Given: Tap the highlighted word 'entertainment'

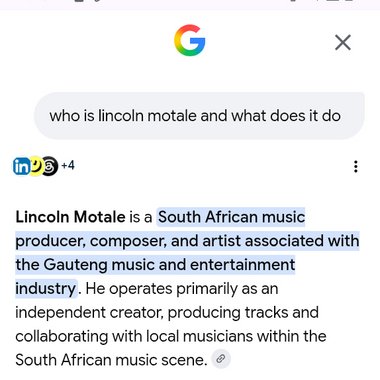Looking at the screenshot, I should pyautogui.click(x=243, y=265).
